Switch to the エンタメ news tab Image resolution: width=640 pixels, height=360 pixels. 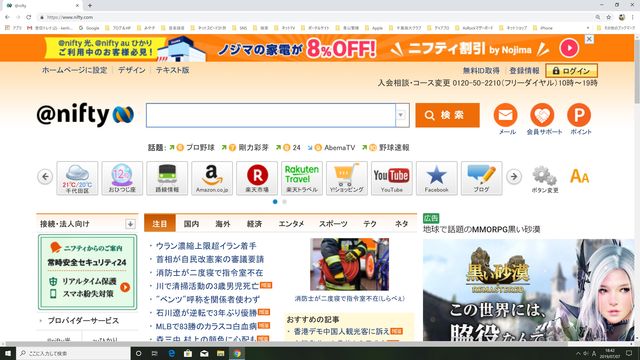(291, 223)
